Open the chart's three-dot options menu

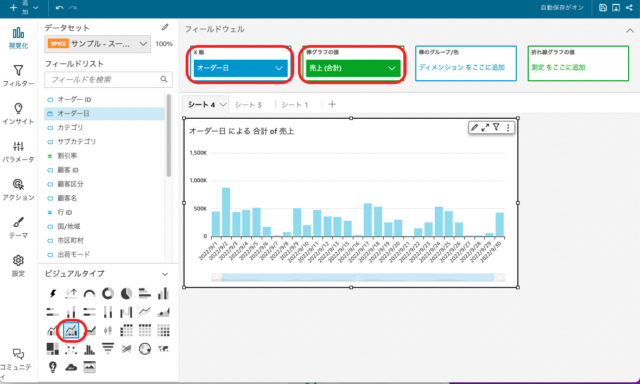[x=508, y=128]
